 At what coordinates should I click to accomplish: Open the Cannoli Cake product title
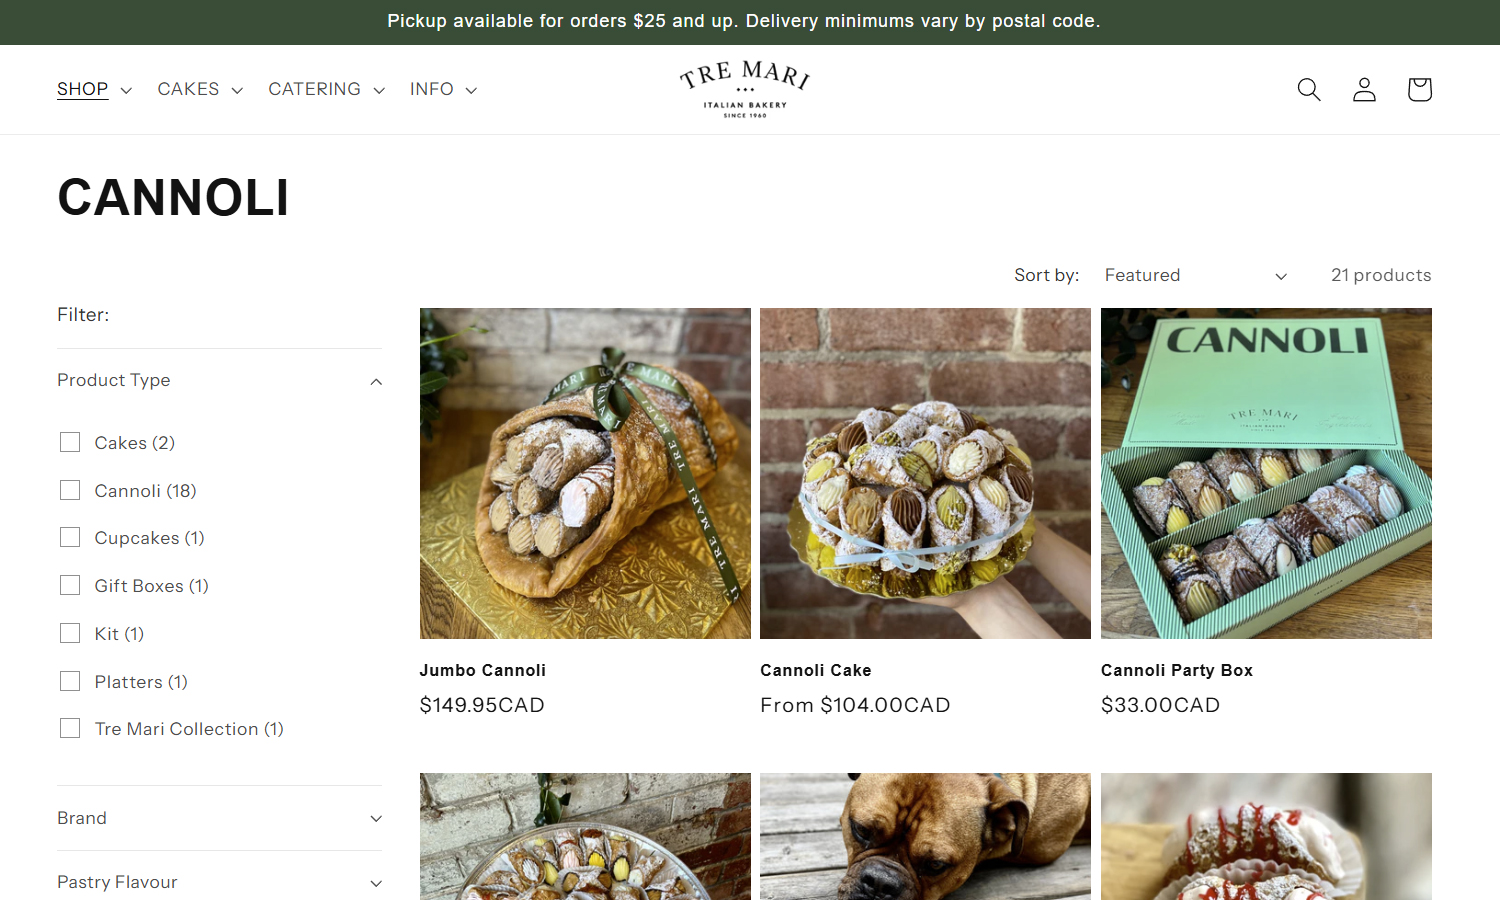[x=816, y=670]
